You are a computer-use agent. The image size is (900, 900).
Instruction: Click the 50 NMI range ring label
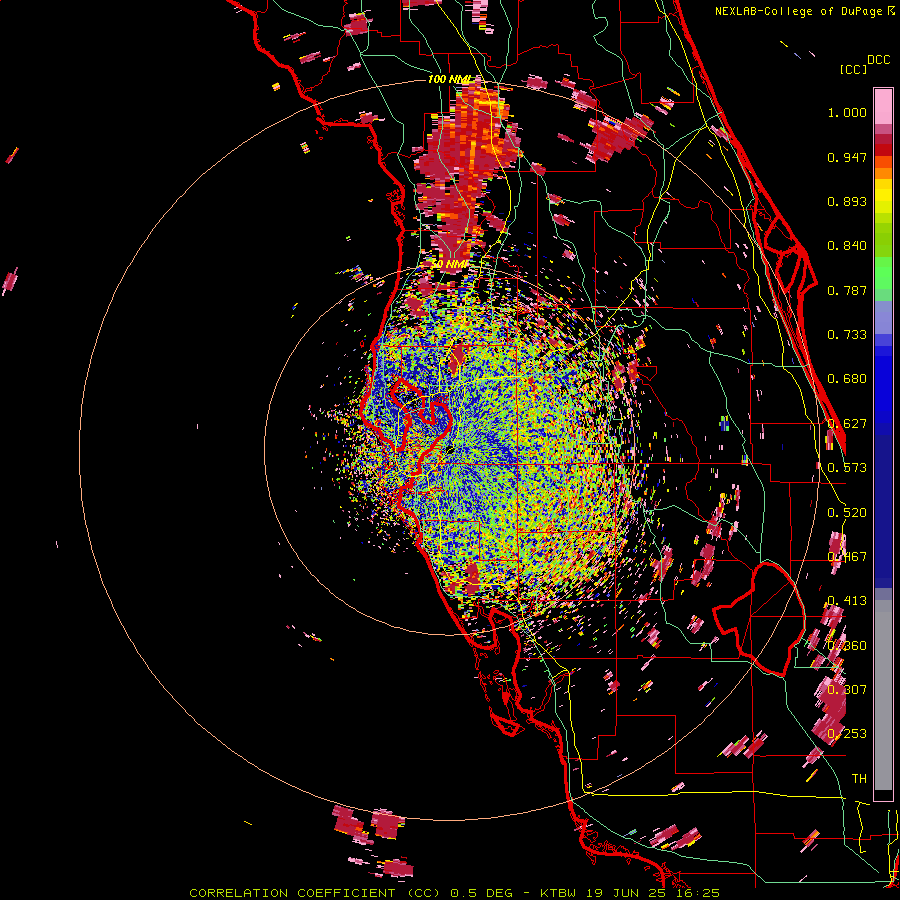pos(450,264)
